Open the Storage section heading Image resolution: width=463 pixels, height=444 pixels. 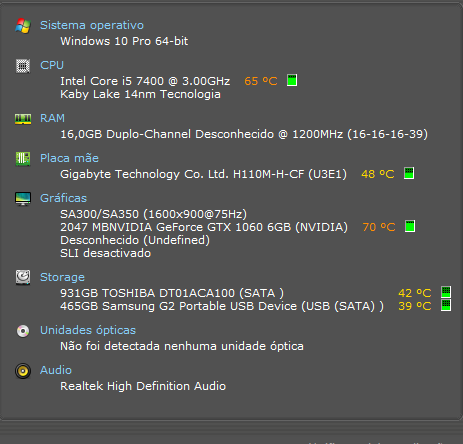tap(62, 277)
